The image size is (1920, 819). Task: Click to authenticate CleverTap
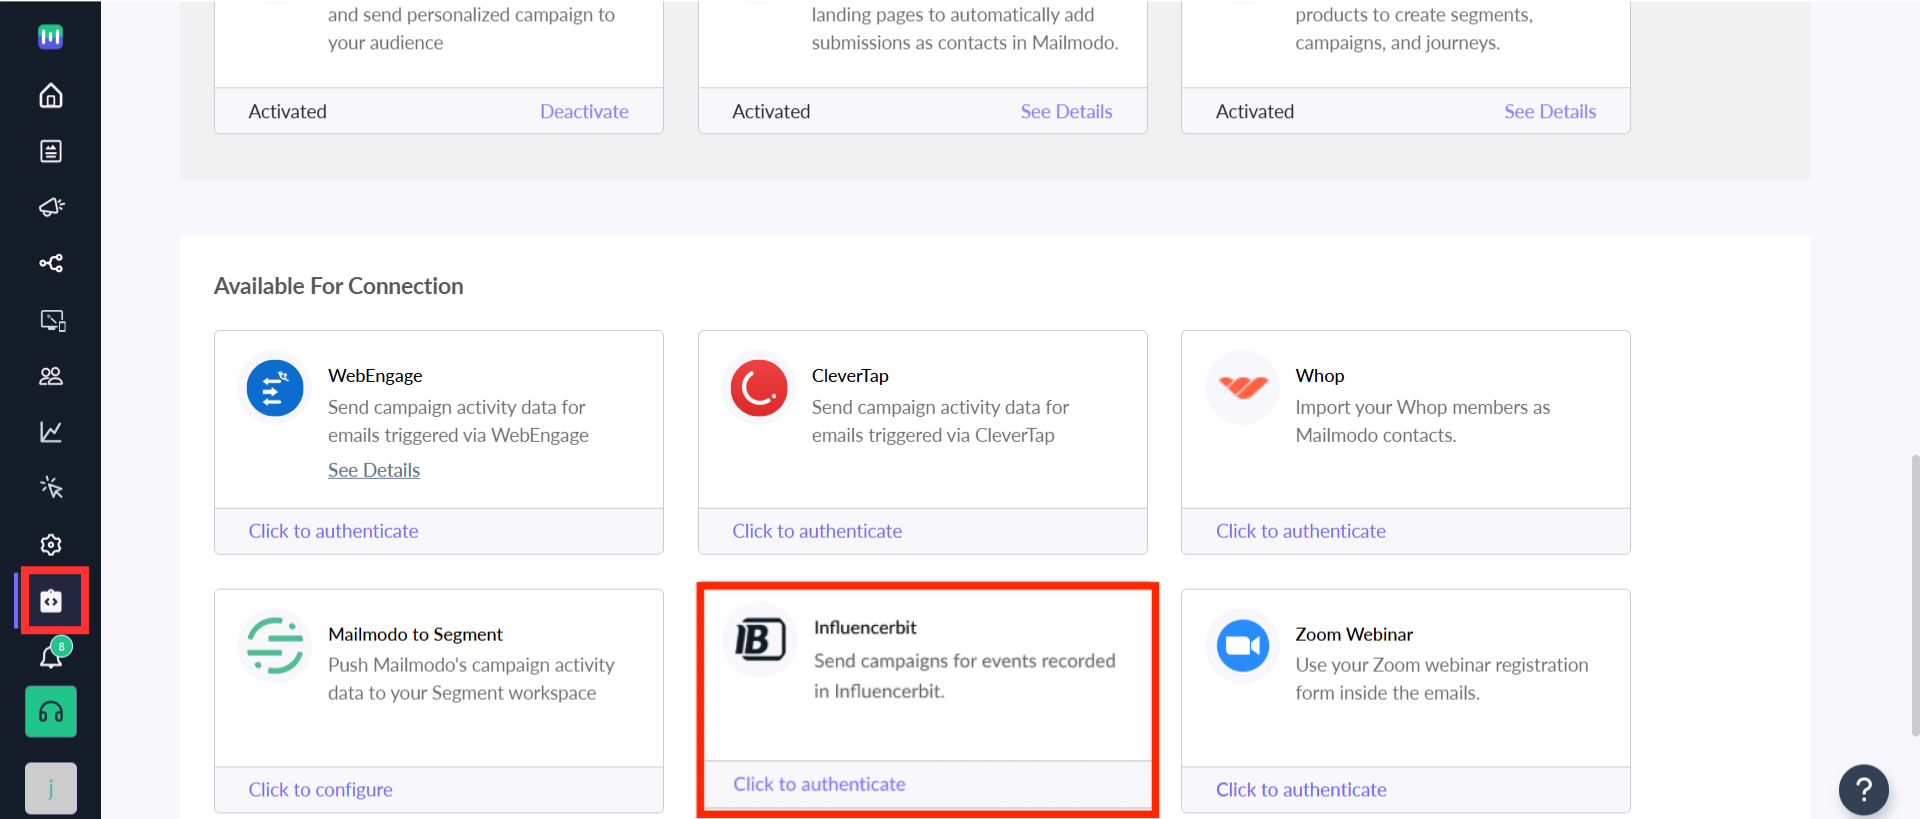(x=817, y=531)
